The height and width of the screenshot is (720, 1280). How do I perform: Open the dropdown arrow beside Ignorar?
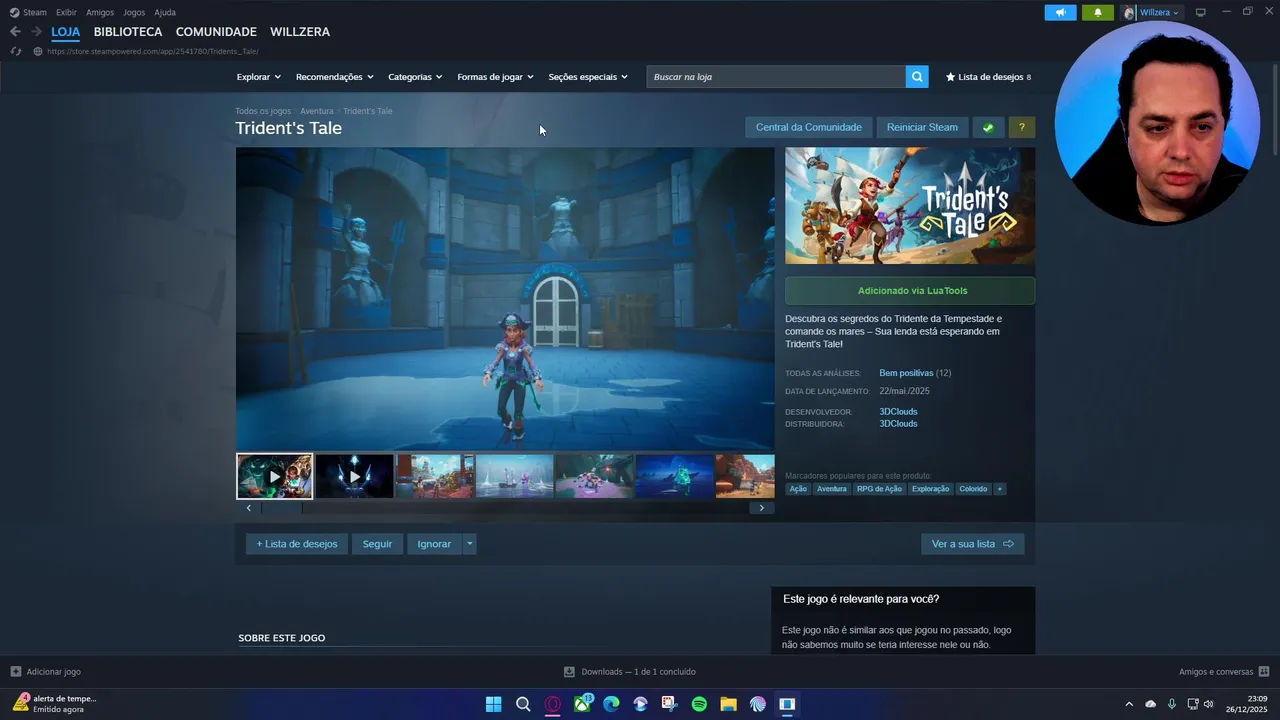coord(470,544)
